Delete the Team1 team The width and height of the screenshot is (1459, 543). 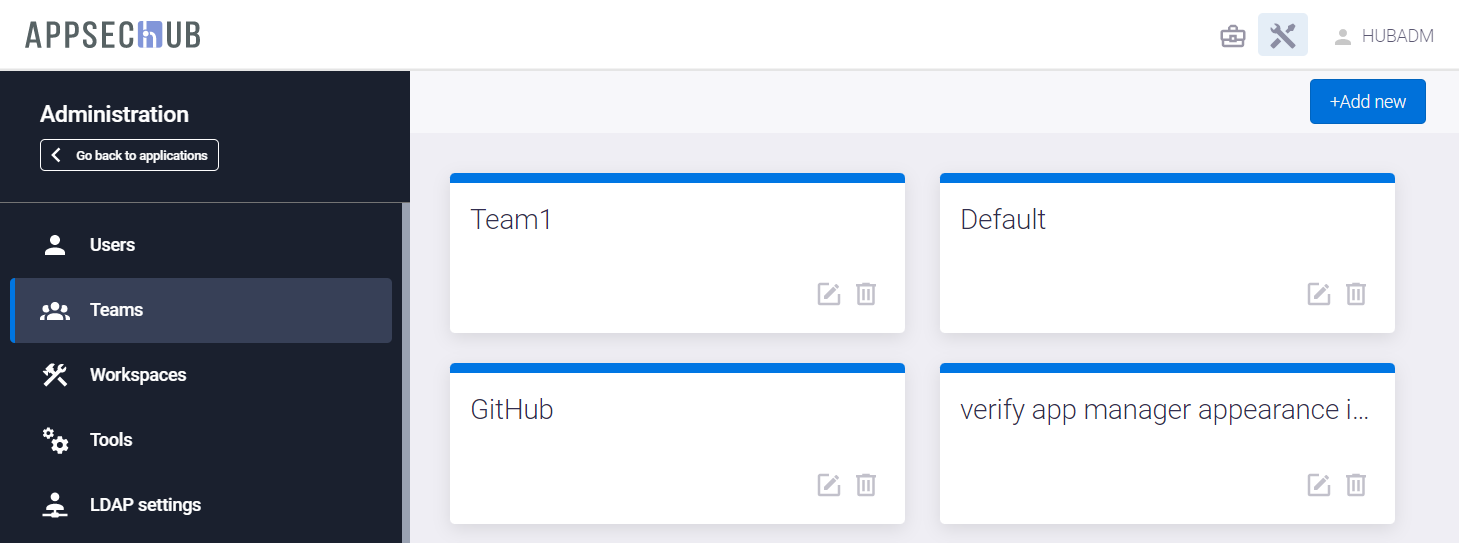(866, 294)
